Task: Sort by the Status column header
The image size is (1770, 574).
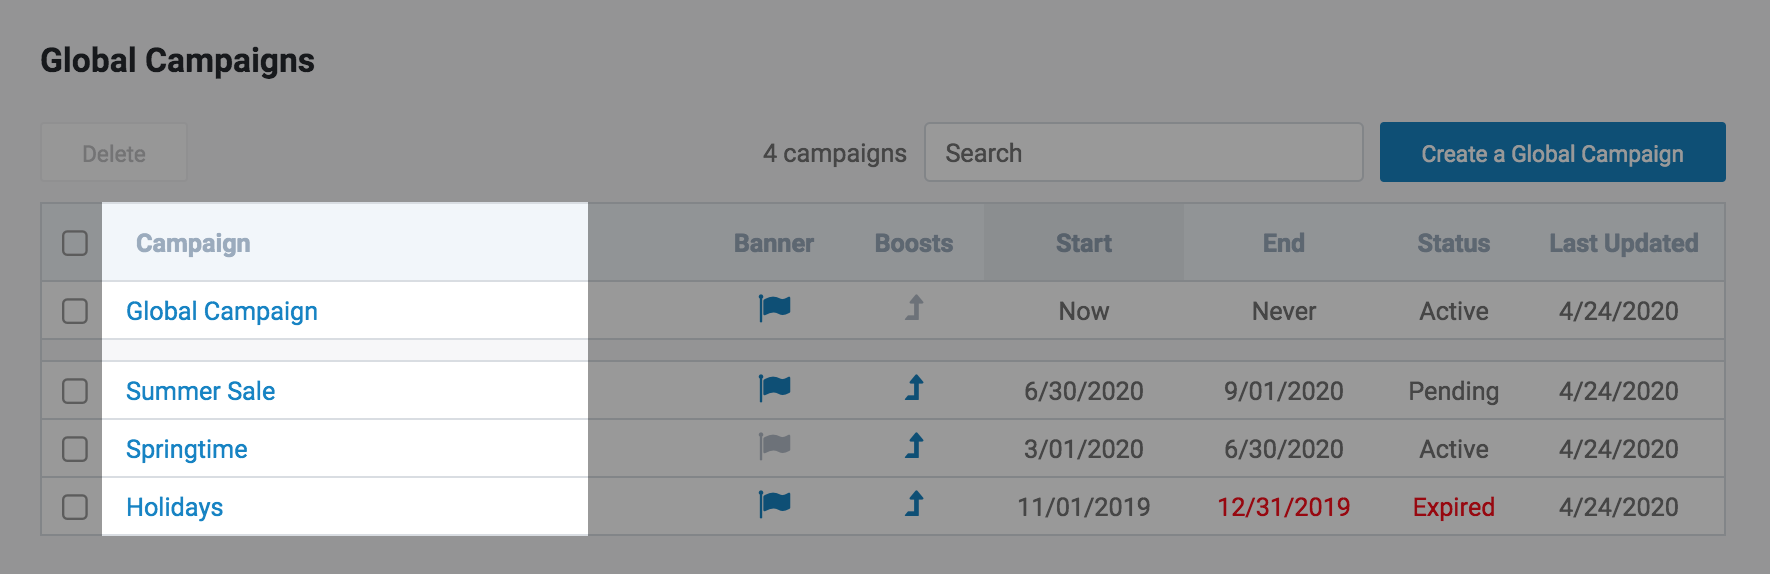Action: [x=1453, y=243]
